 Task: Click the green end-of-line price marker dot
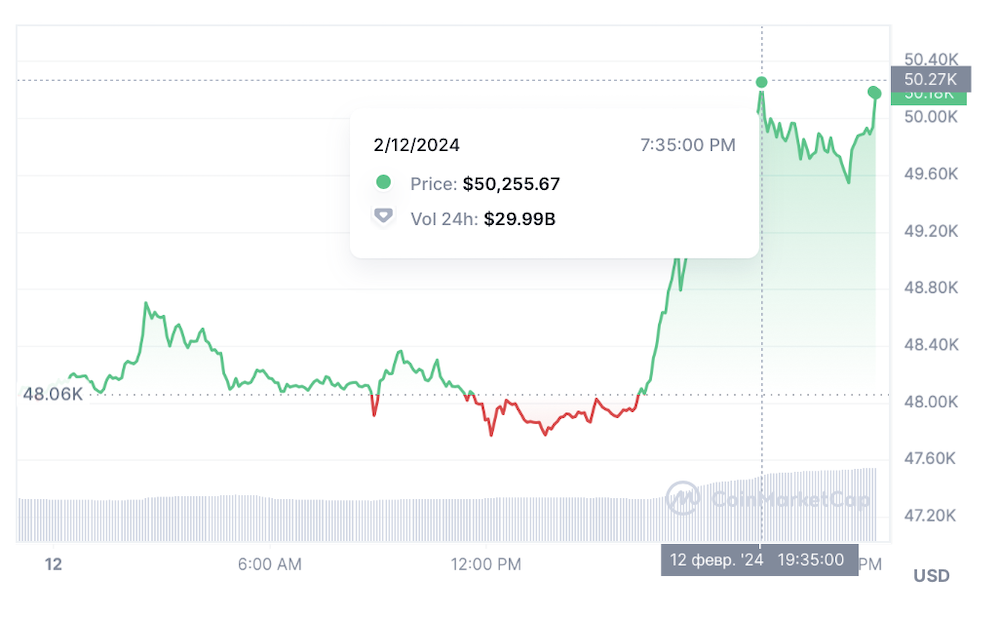coord(875,93)
